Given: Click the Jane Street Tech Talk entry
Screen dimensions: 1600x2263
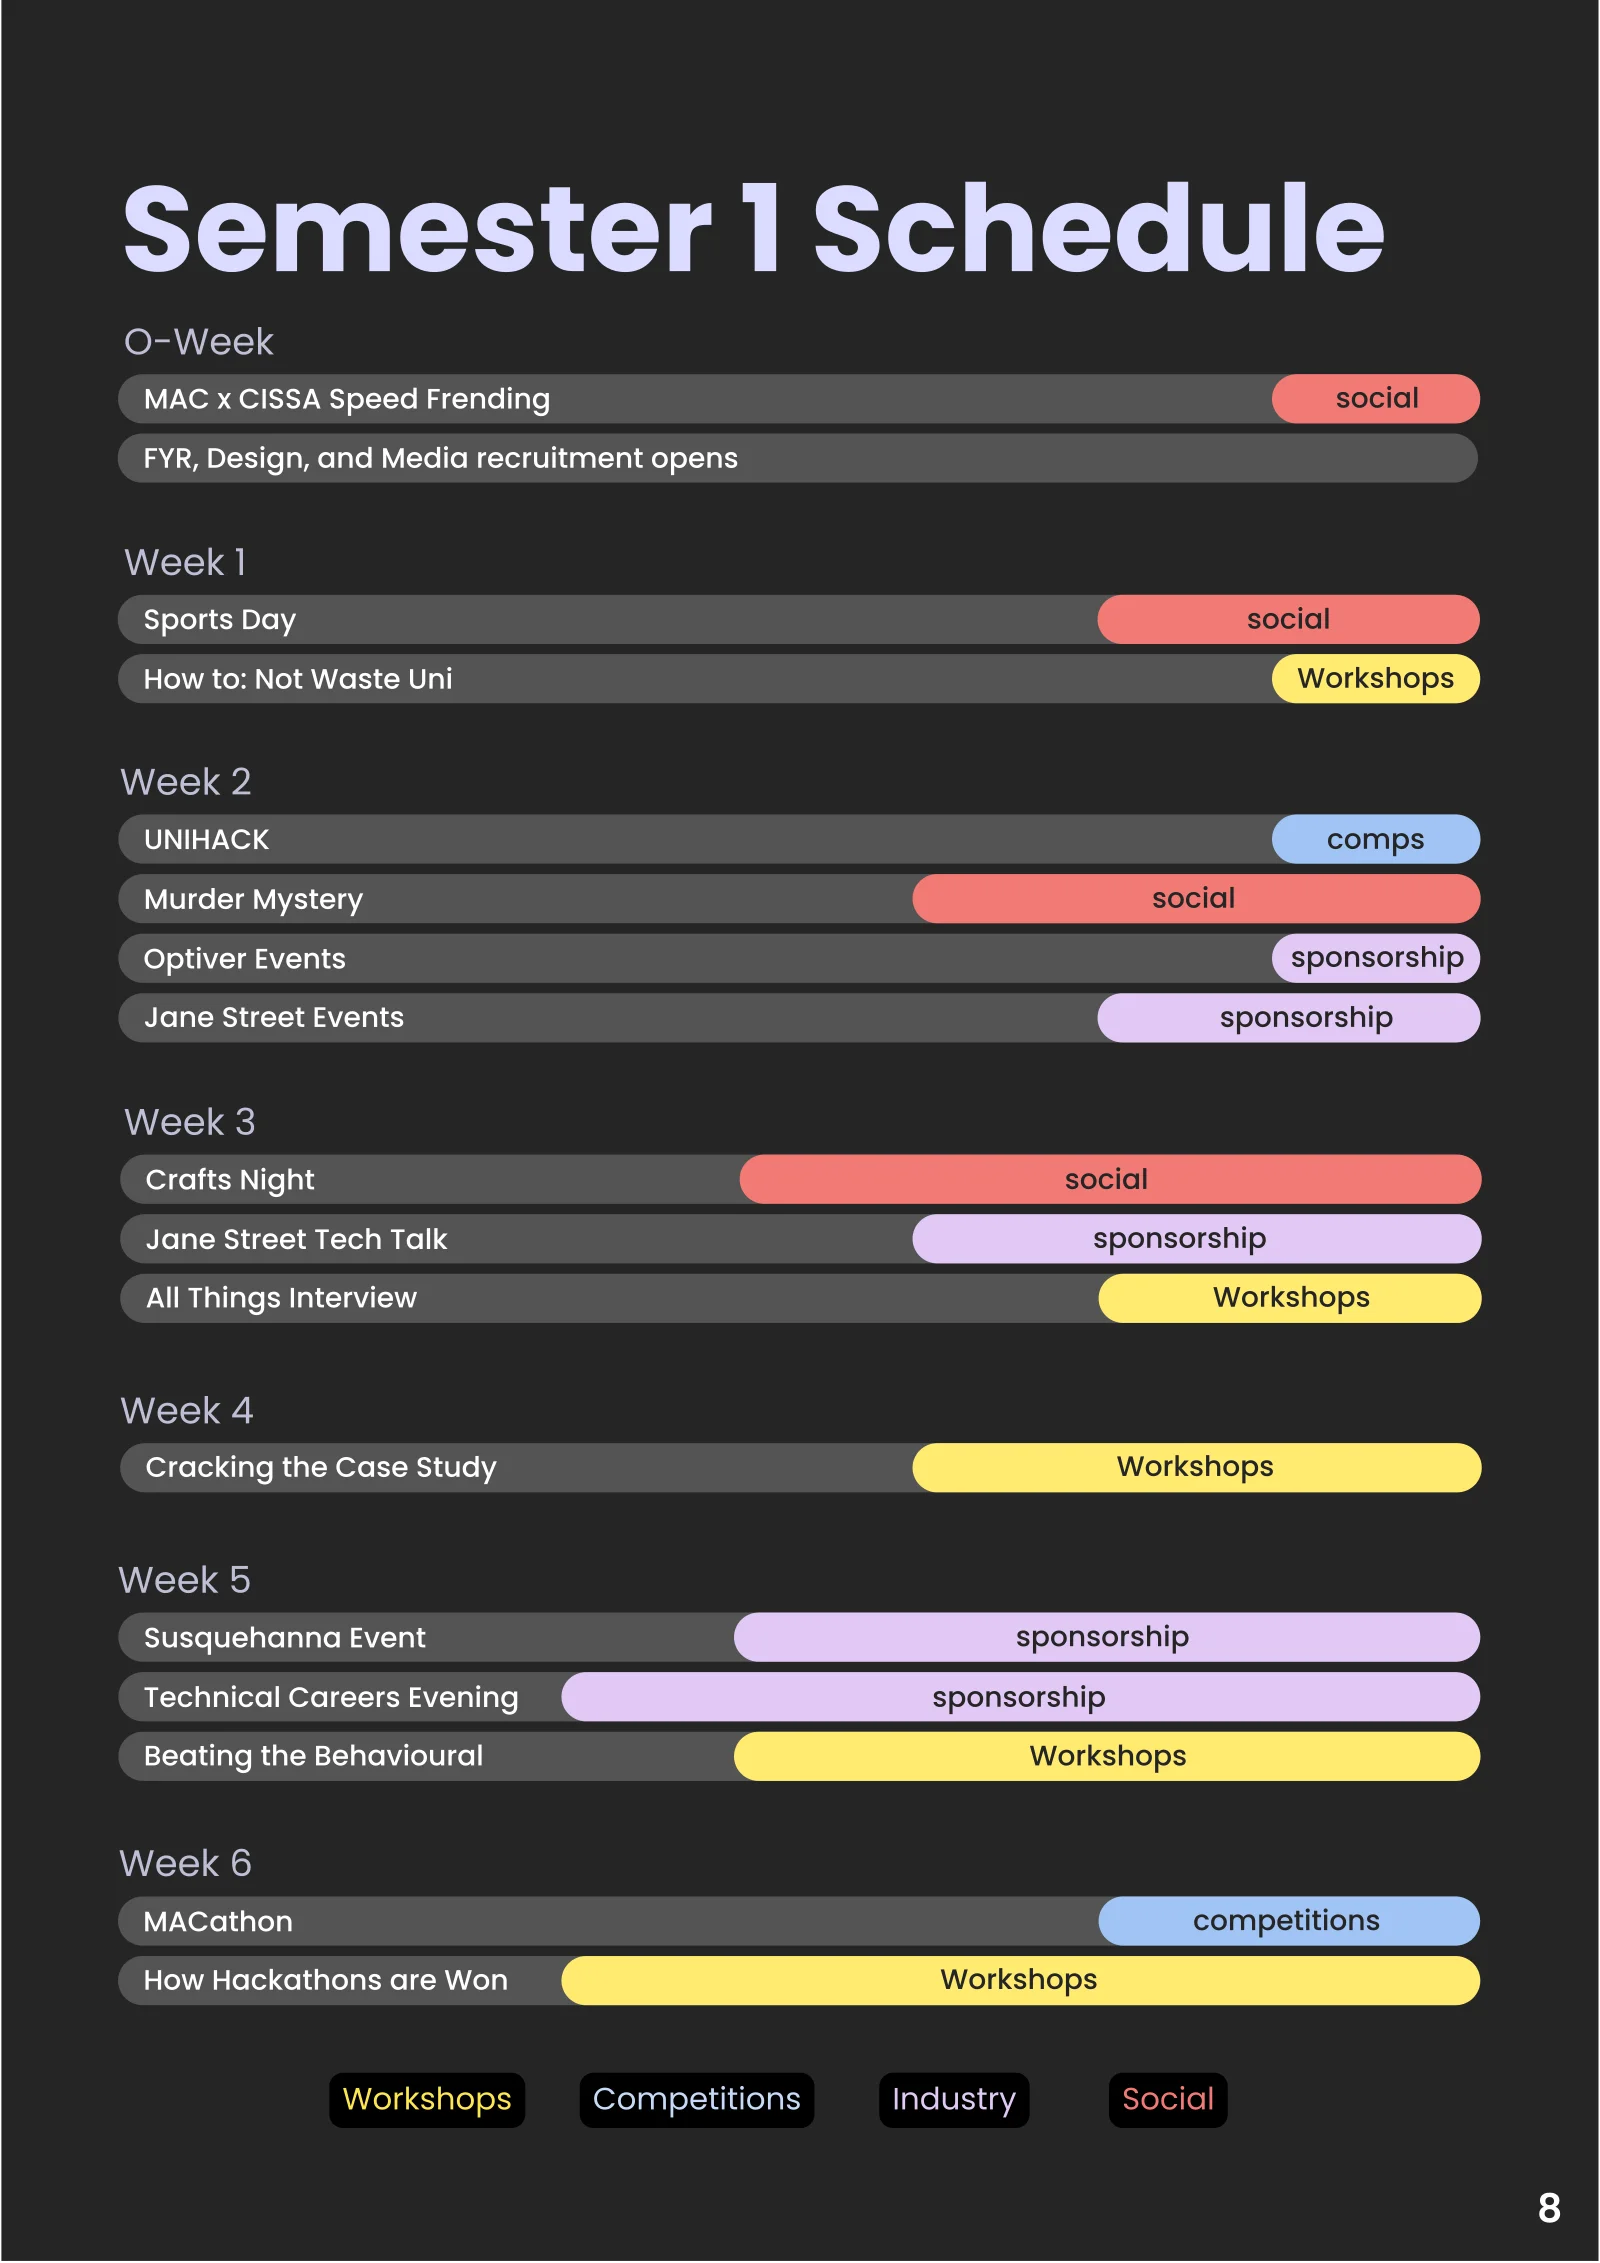Looking at the screenshot, I should (x=296, y=1239).
